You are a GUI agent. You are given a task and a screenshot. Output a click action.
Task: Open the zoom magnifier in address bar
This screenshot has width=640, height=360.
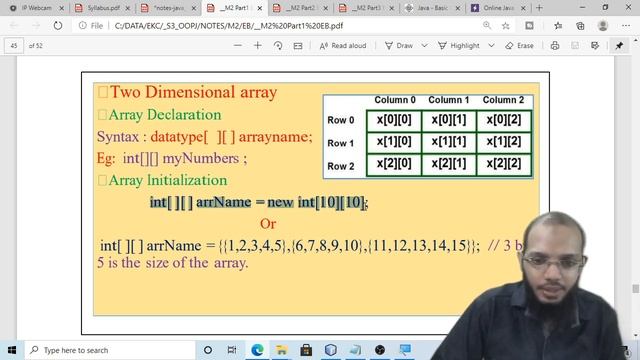[x=487, y=26]
